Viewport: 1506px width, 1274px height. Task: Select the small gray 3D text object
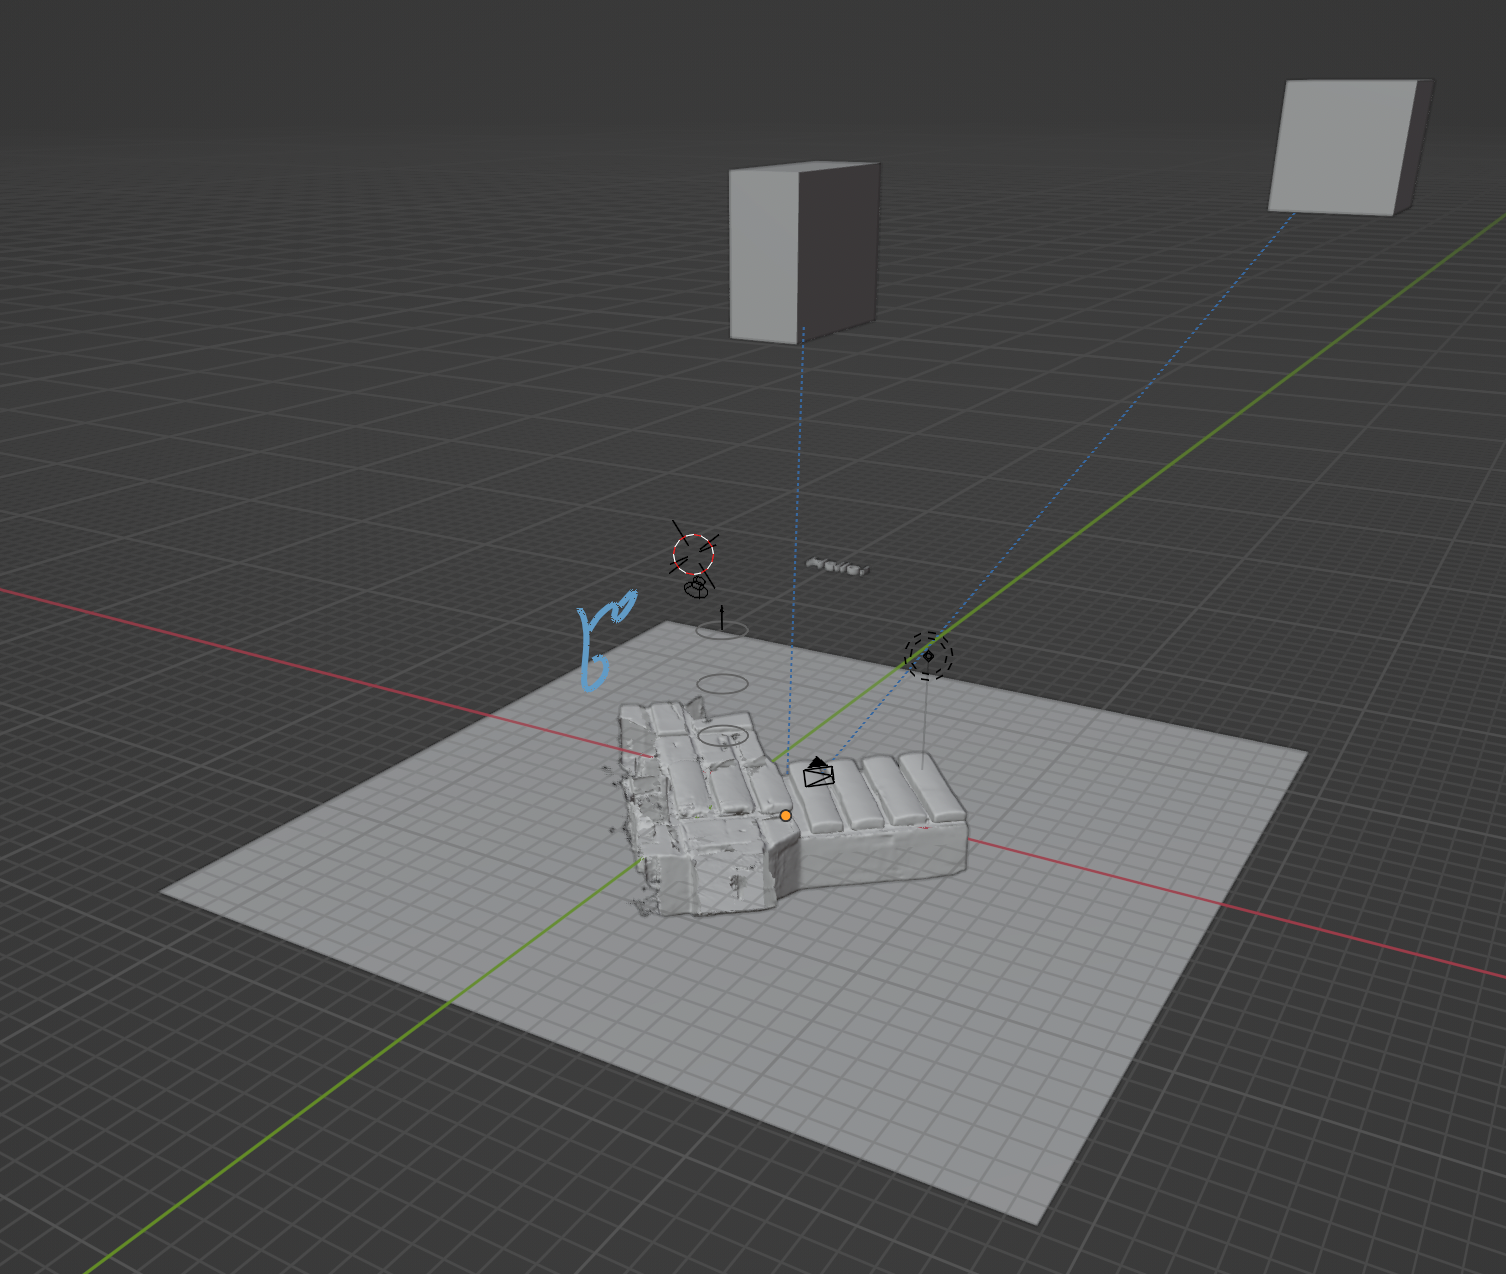coord(838,567)
